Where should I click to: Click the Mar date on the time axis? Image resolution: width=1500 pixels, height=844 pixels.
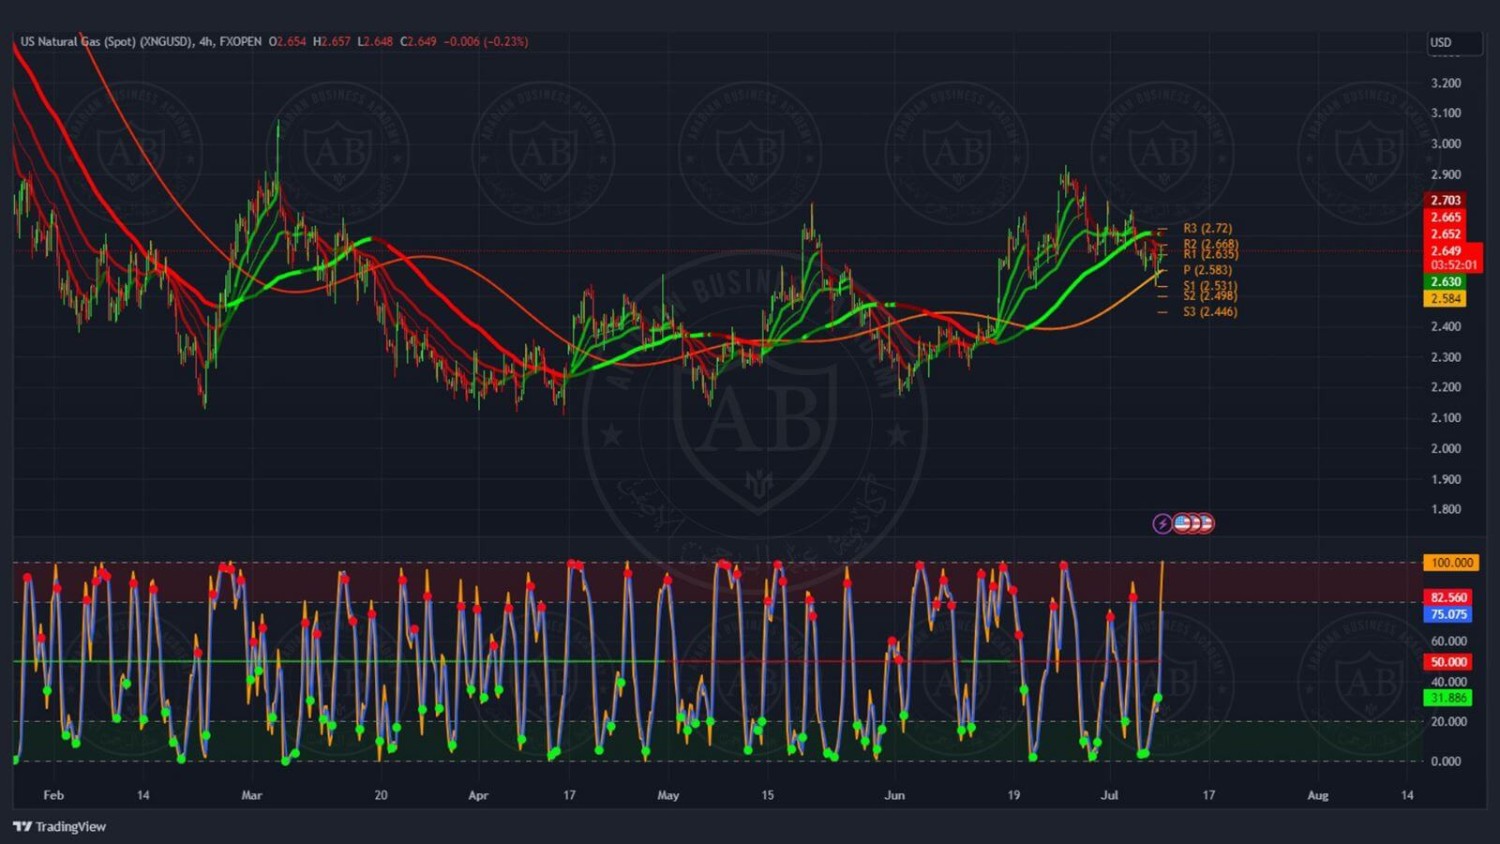point(251,795)
